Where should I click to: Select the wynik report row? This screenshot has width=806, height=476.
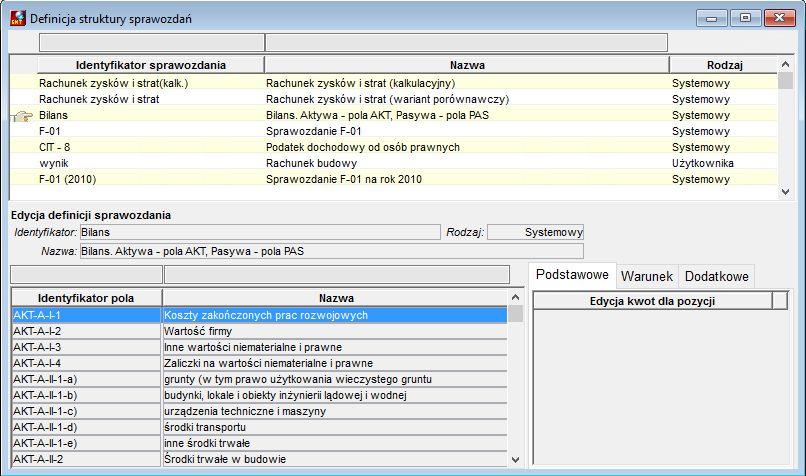[394, 163]
